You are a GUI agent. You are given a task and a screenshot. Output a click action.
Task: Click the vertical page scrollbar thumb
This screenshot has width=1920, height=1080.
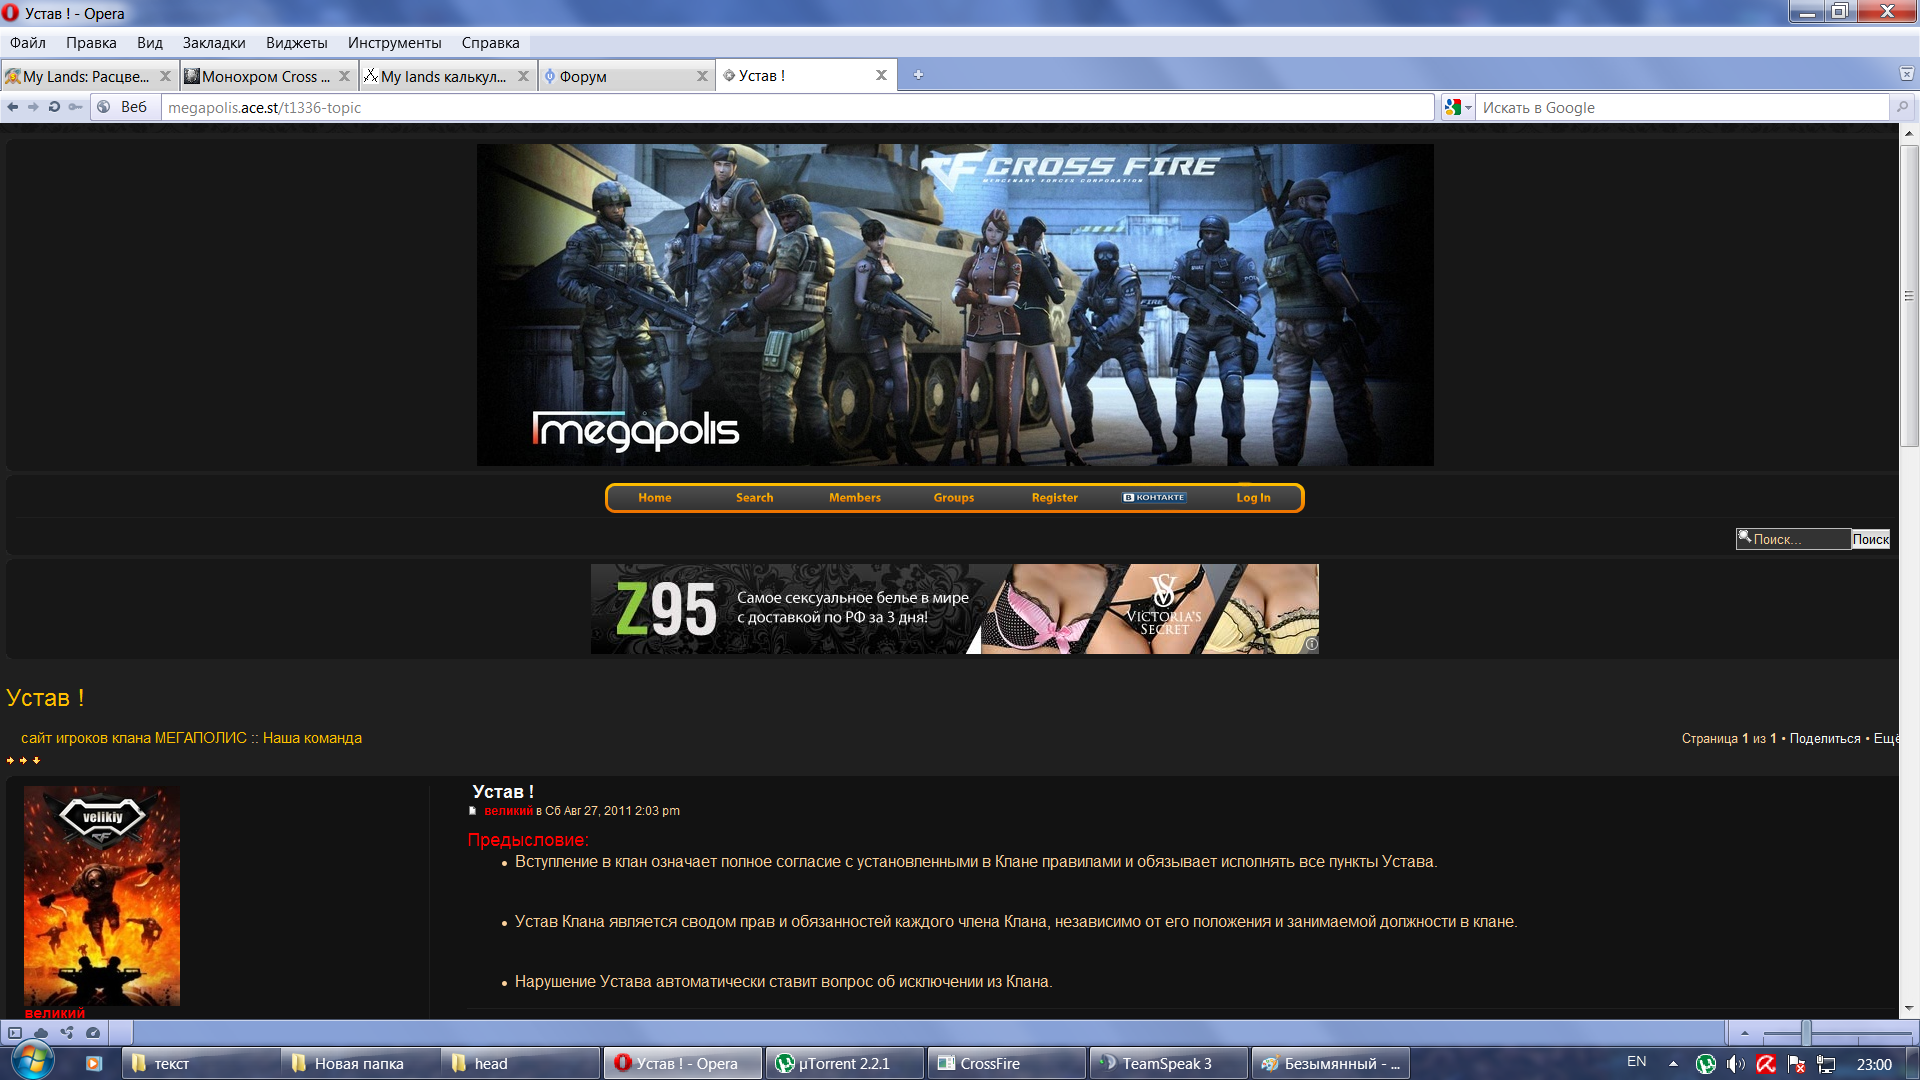[x=1909, y=295]
